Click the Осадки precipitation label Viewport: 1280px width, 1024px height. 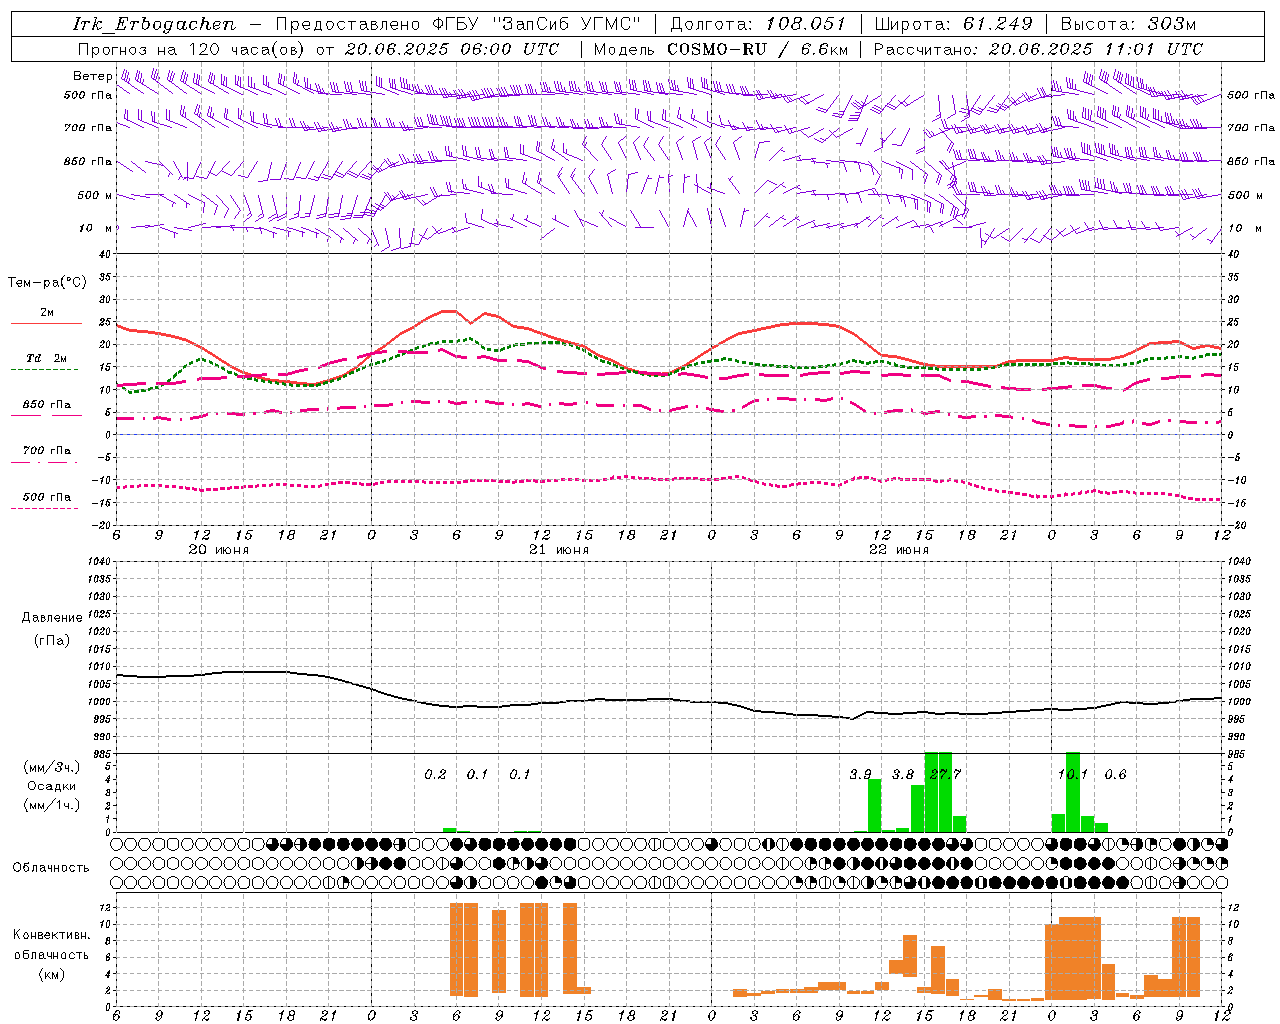(51, 786)
